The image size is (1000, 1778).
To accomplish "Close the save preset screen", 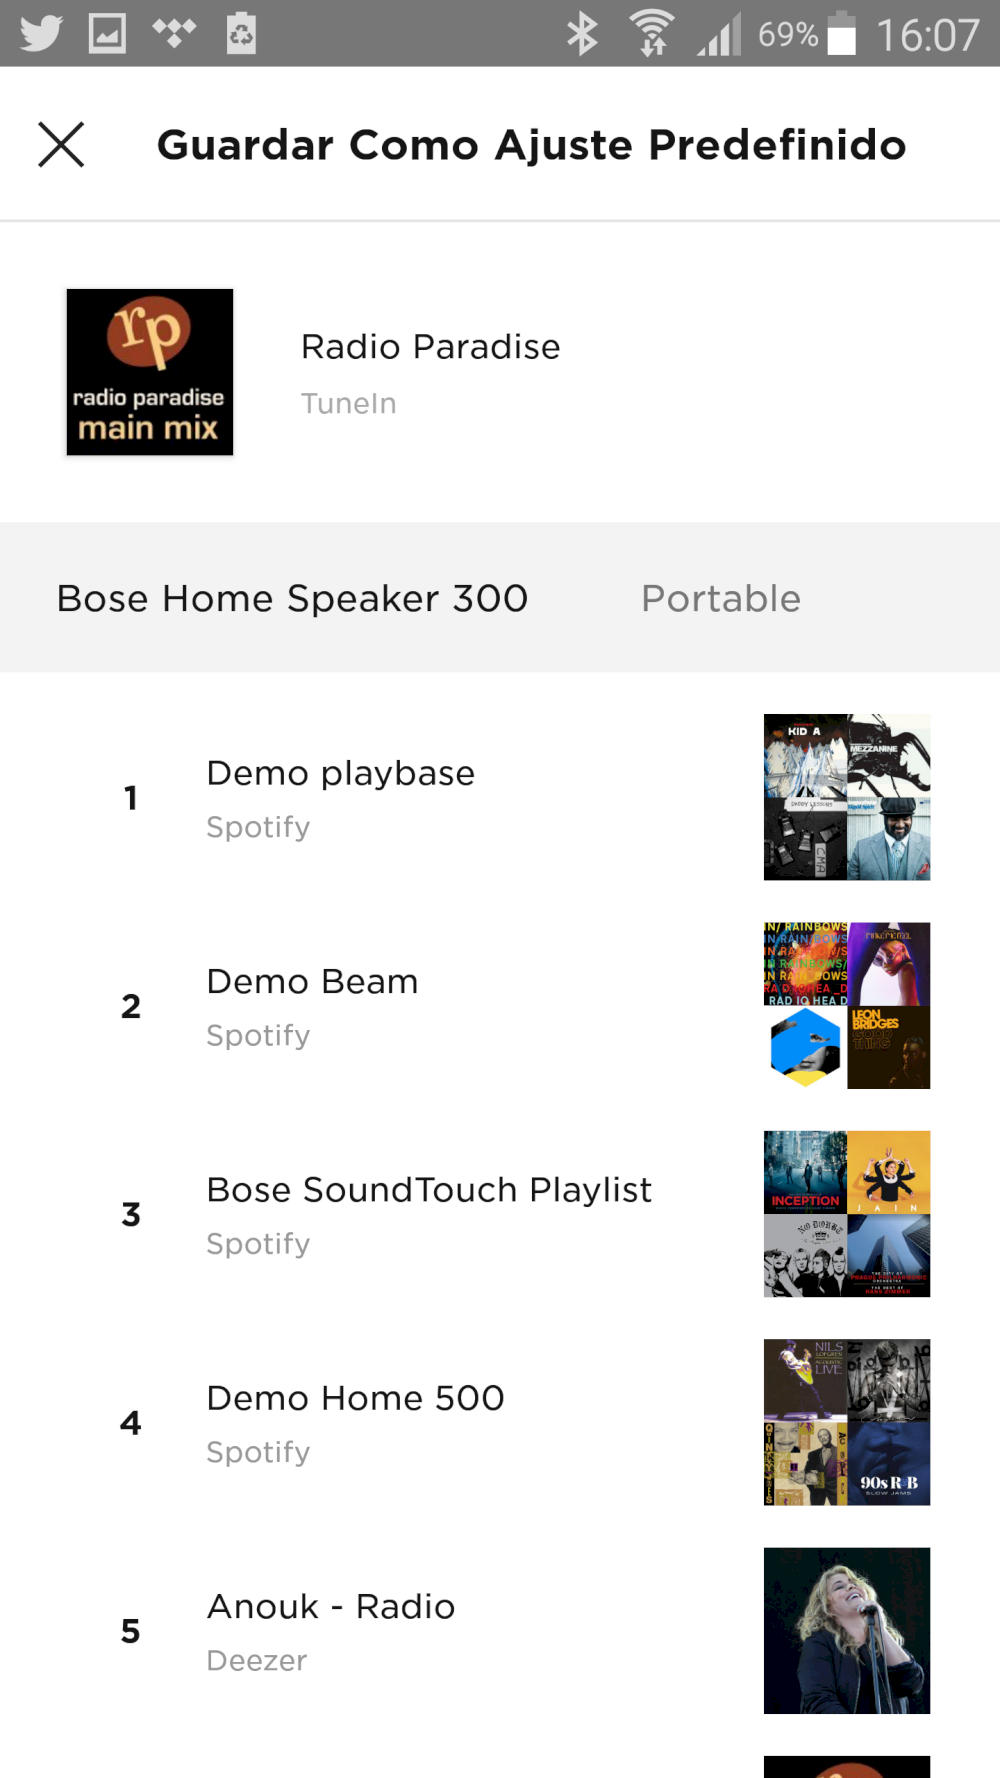I will click(x=61, y=145).
